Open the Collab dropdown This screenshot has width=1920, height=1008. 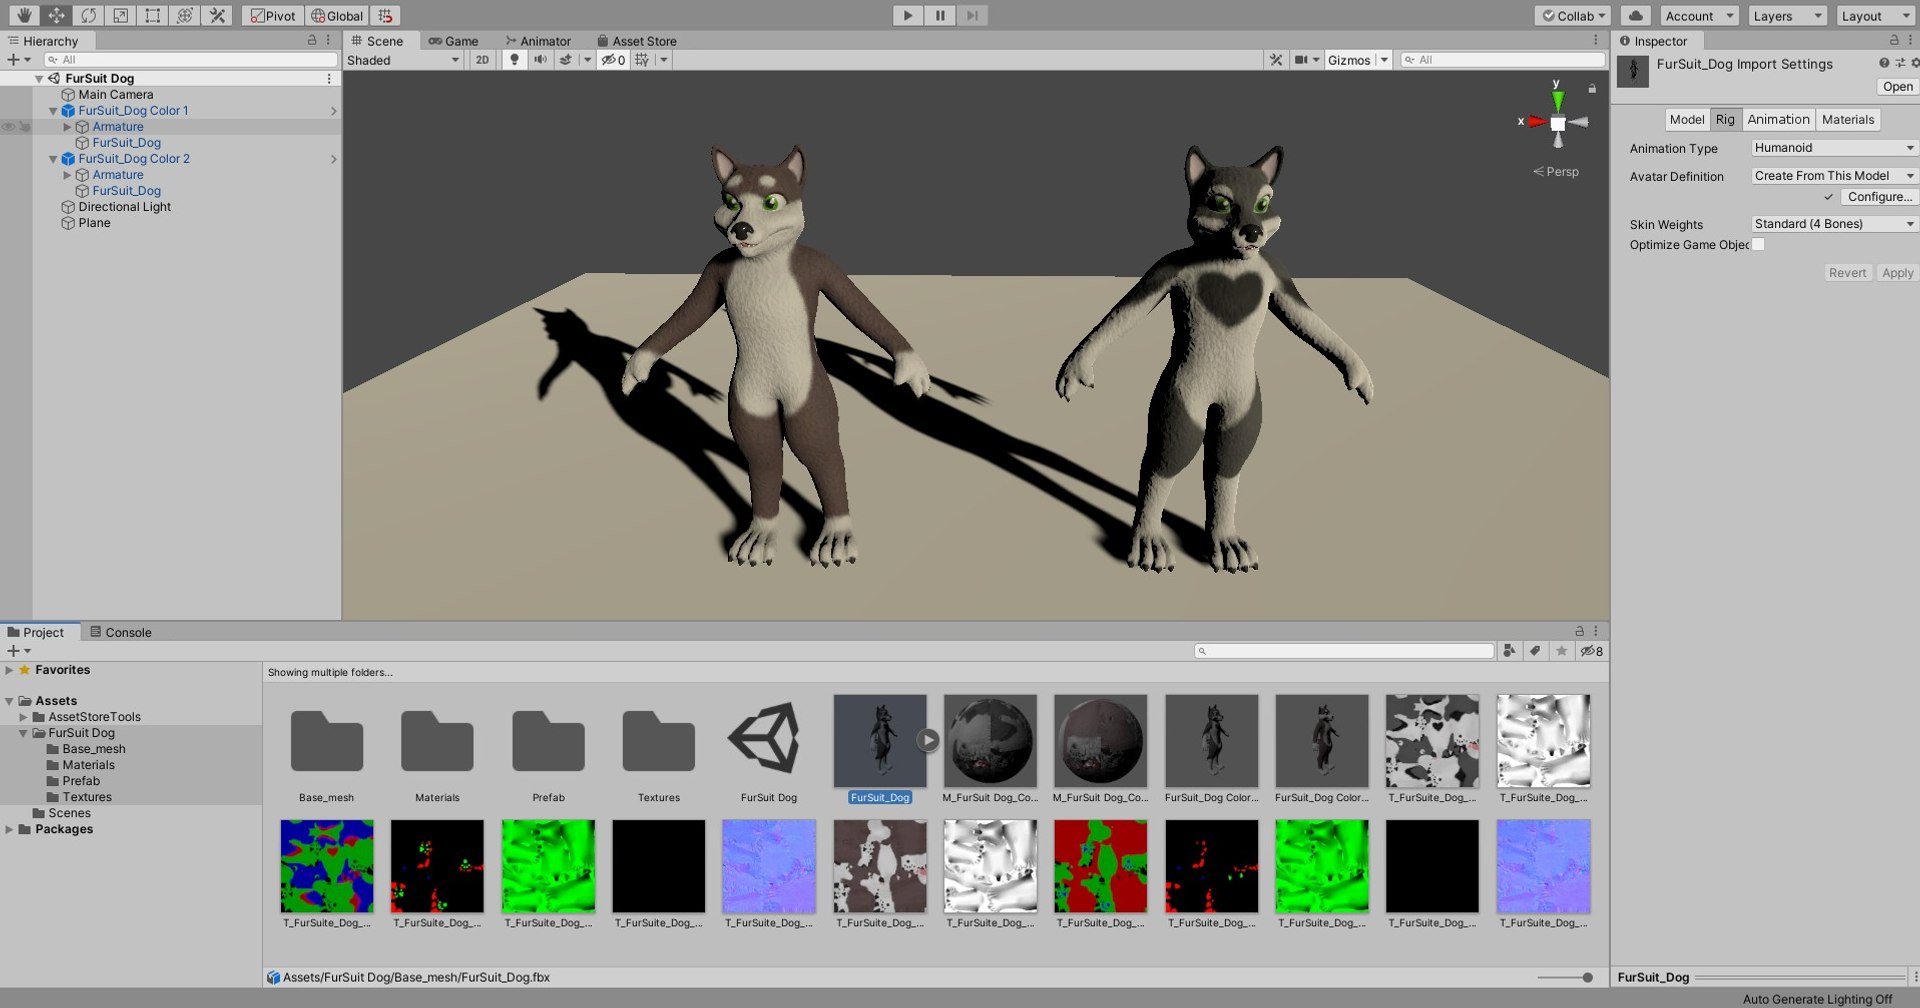point(1573,15)
